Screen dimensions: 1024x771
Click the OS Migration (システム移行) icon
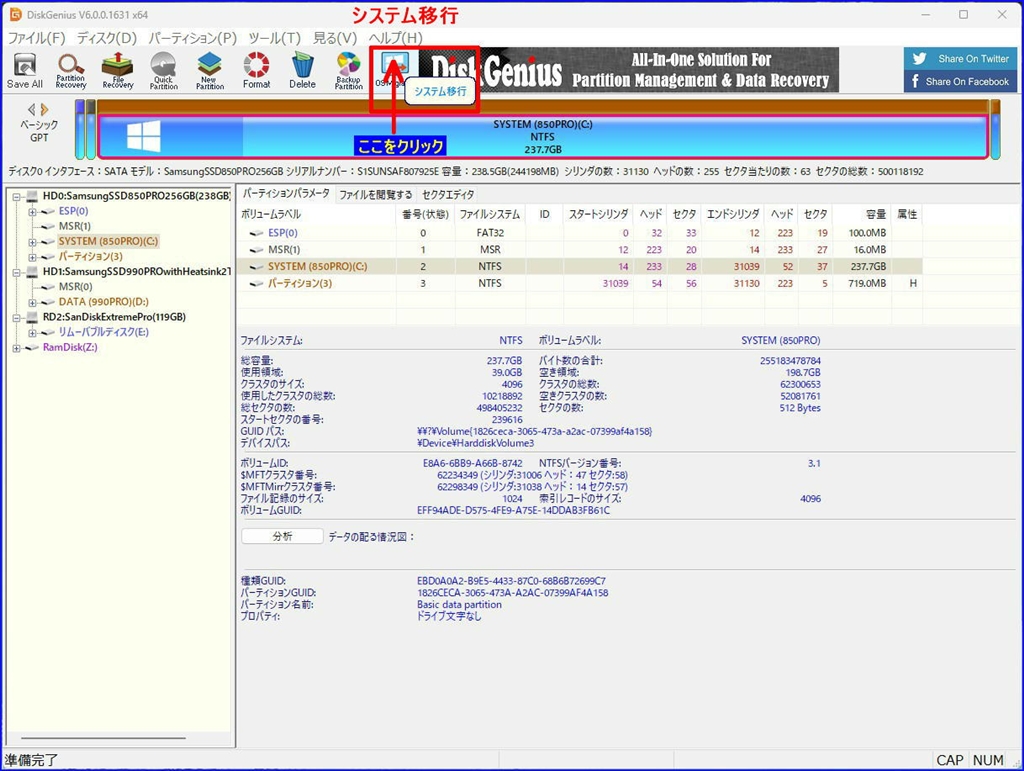pos(394,65)
